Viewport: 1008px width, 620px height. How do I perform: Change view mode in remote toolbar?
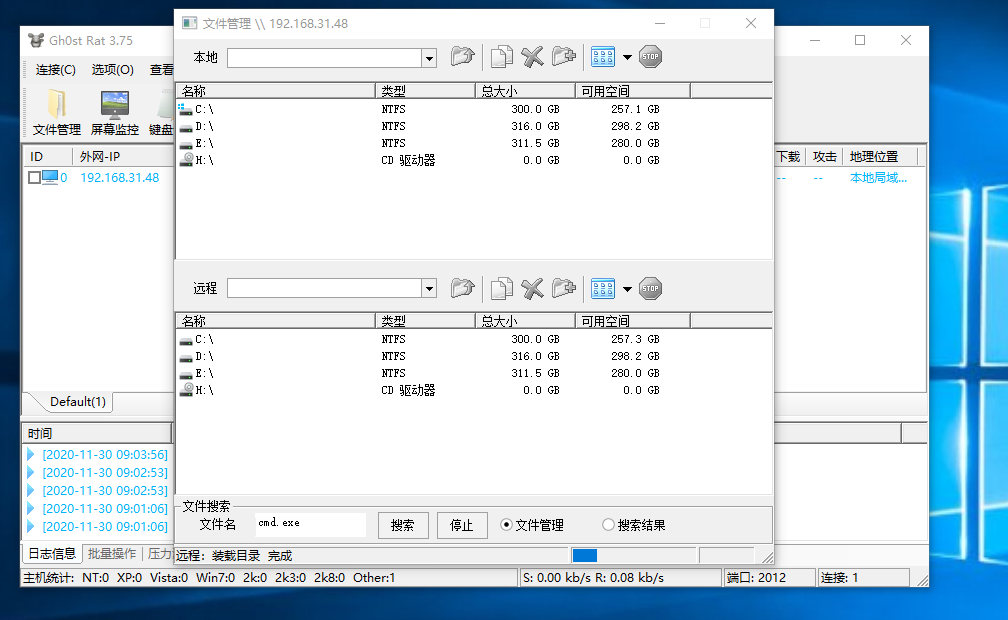[x=602, y=288]
